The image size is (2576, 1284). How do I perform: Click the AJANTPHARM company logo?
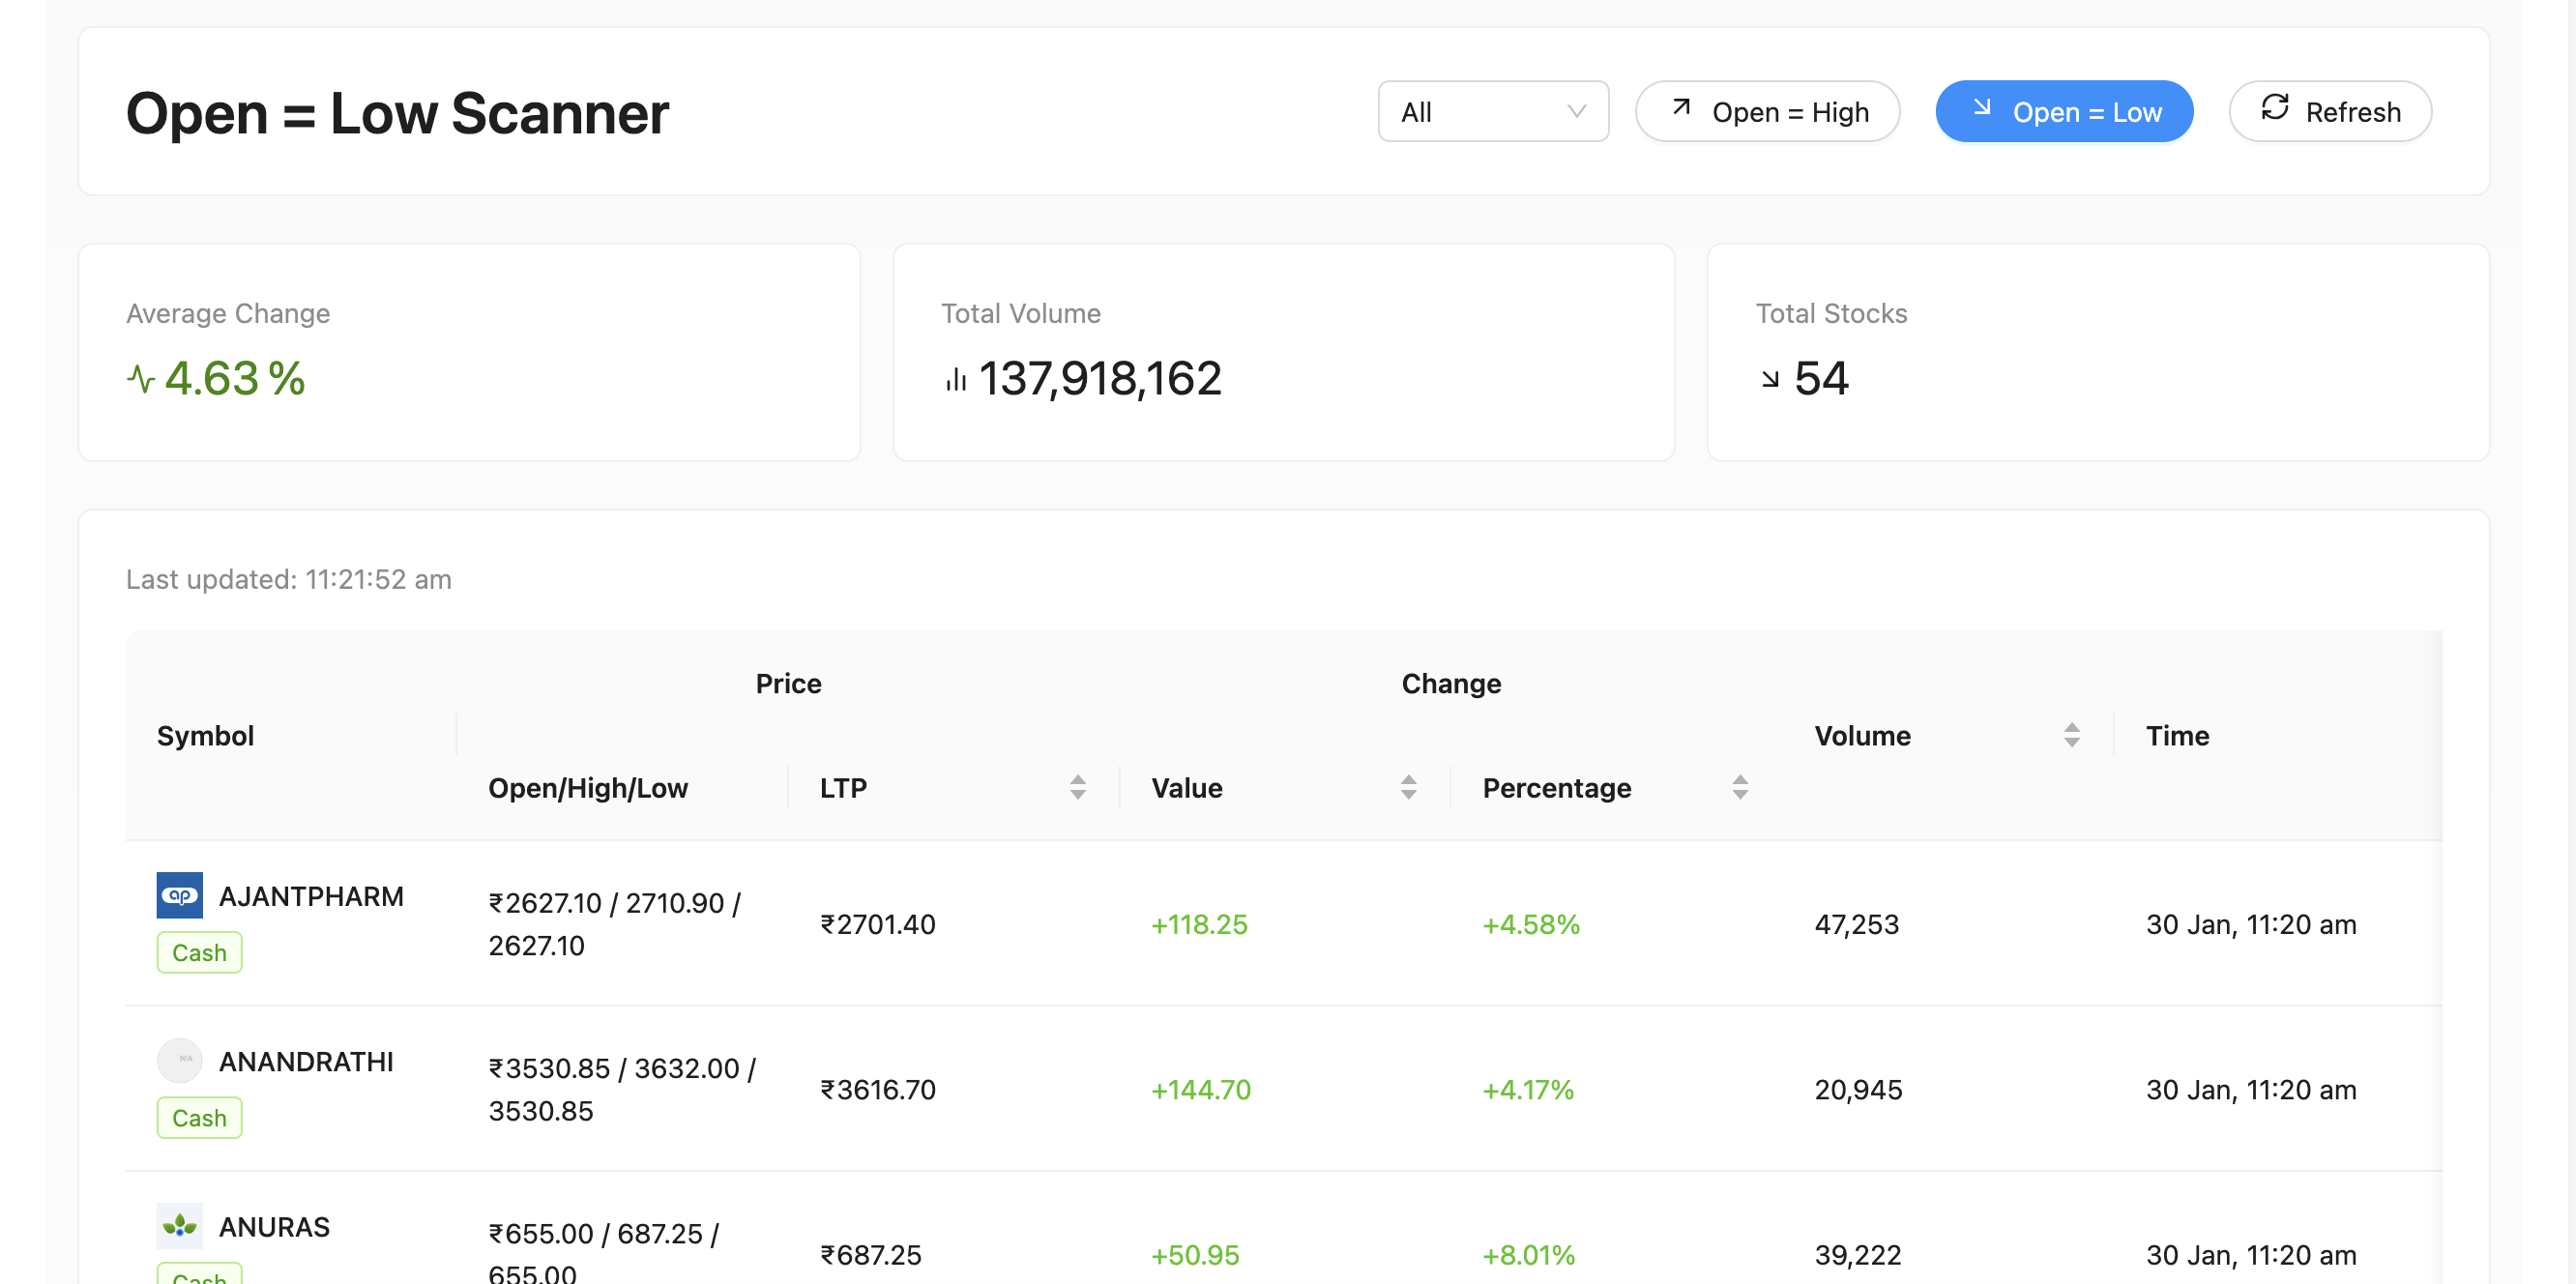(180, 895)
